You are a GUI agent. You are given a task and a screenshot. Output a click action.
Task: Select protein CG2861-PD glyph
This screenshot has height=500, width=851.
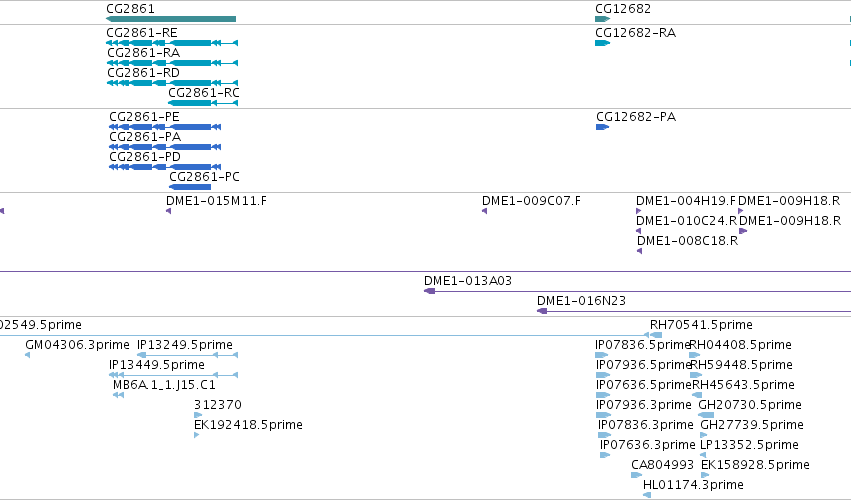tap(165, 167)
